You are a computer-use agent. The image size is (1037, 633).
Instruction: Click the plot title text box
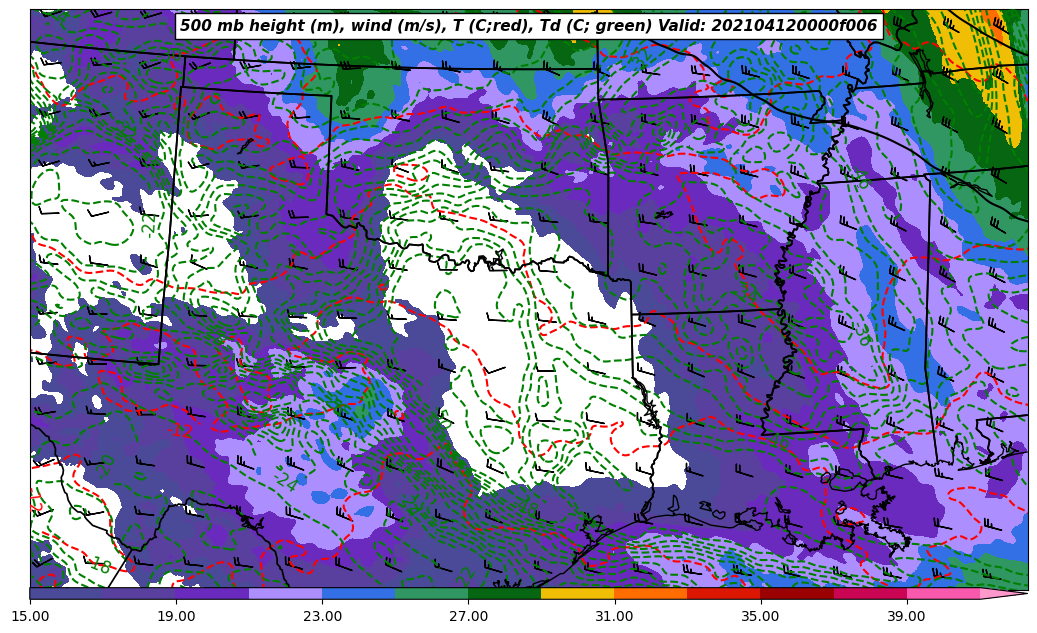click(x=528, y=26)
